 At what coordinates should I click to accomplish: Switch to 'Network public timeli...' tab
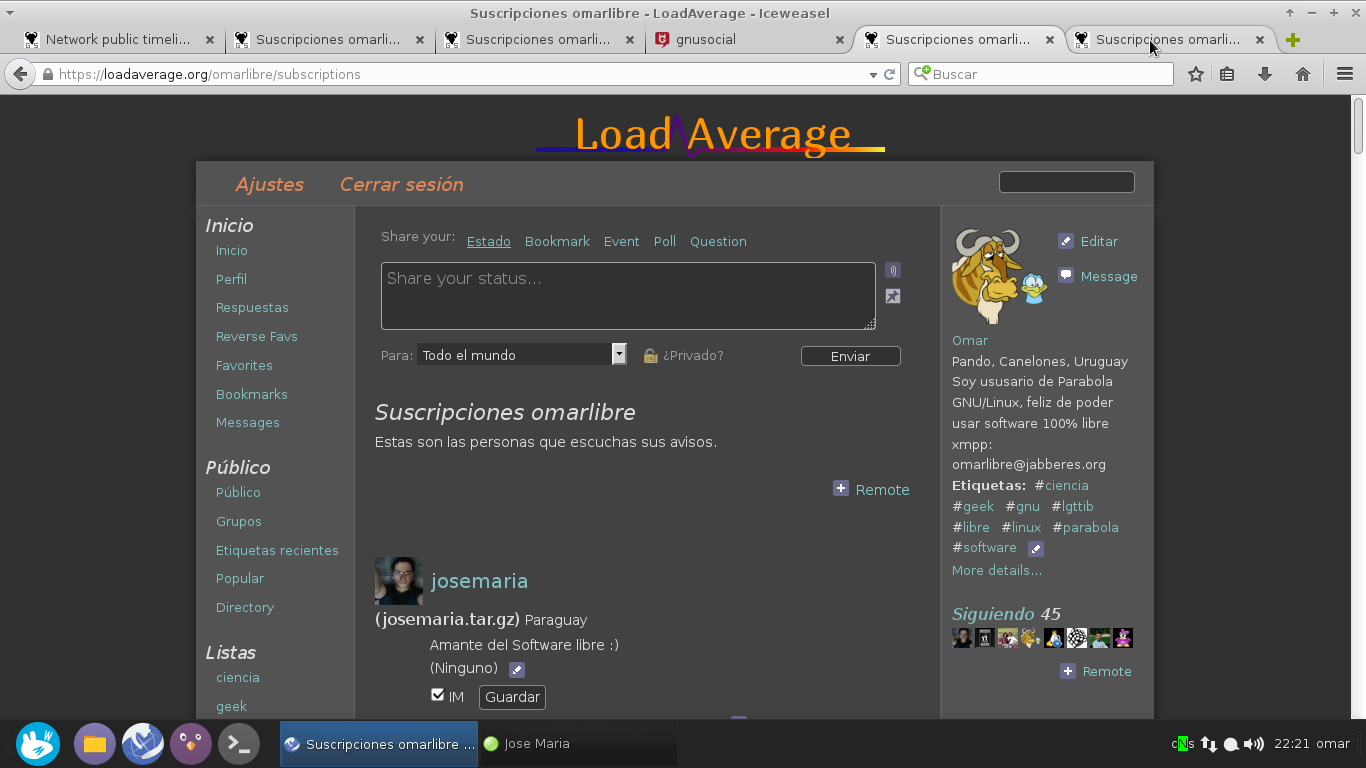(118, 40)
